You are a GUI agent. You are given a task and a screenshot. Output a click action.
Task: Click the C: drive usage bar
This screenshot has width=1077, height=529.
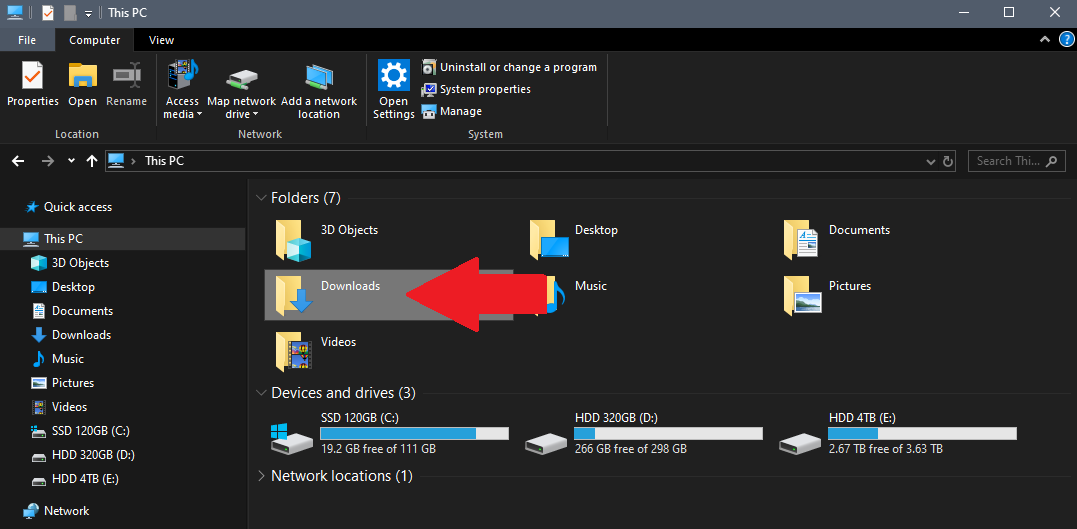414,434
